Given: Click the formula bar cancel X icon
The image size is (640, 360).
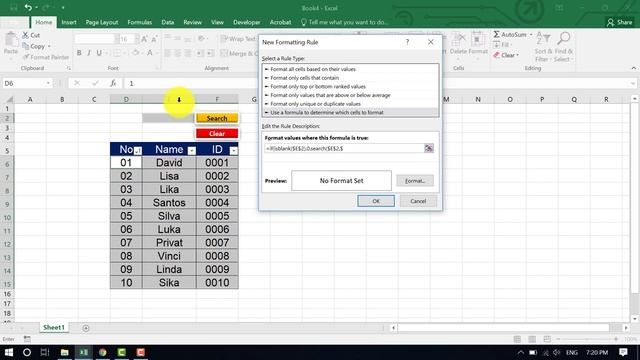Looking at the screenshot, I should tap(77, 83).
